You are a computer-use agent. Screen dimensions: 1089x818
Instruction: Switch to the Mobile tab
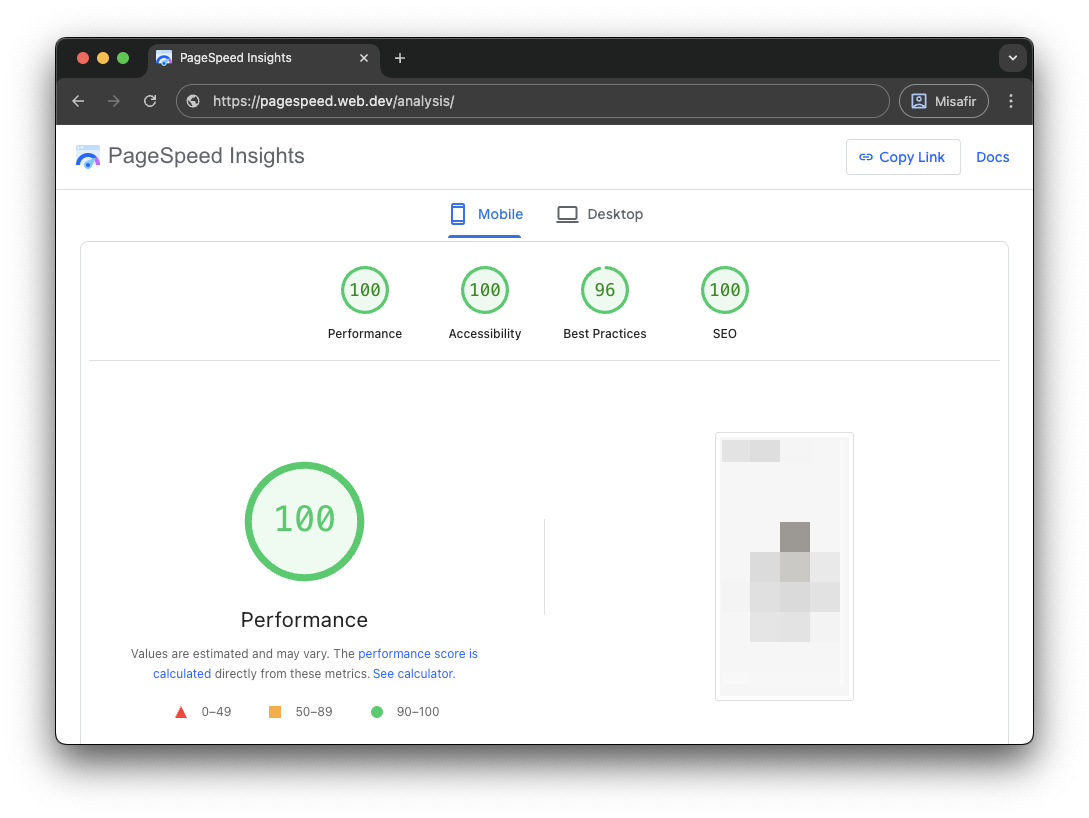(485, 215)
